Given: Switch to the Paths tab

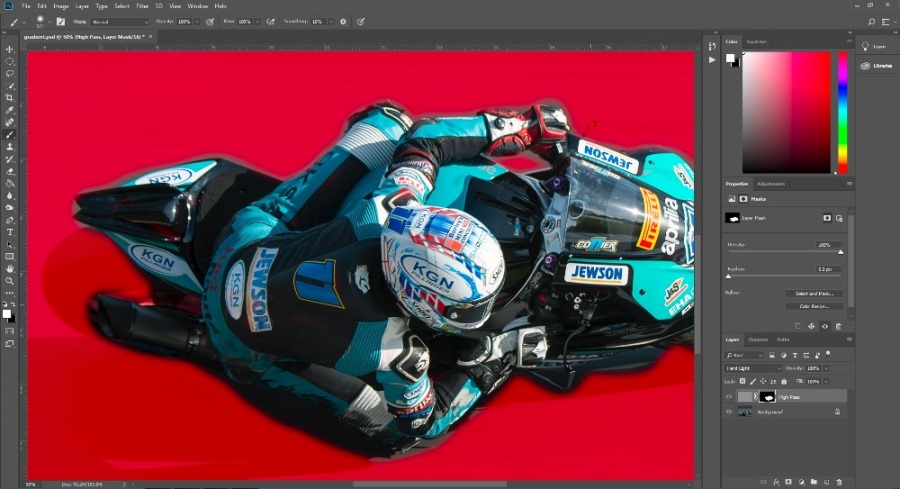Looking at the screenshot, I should [783, 340].
